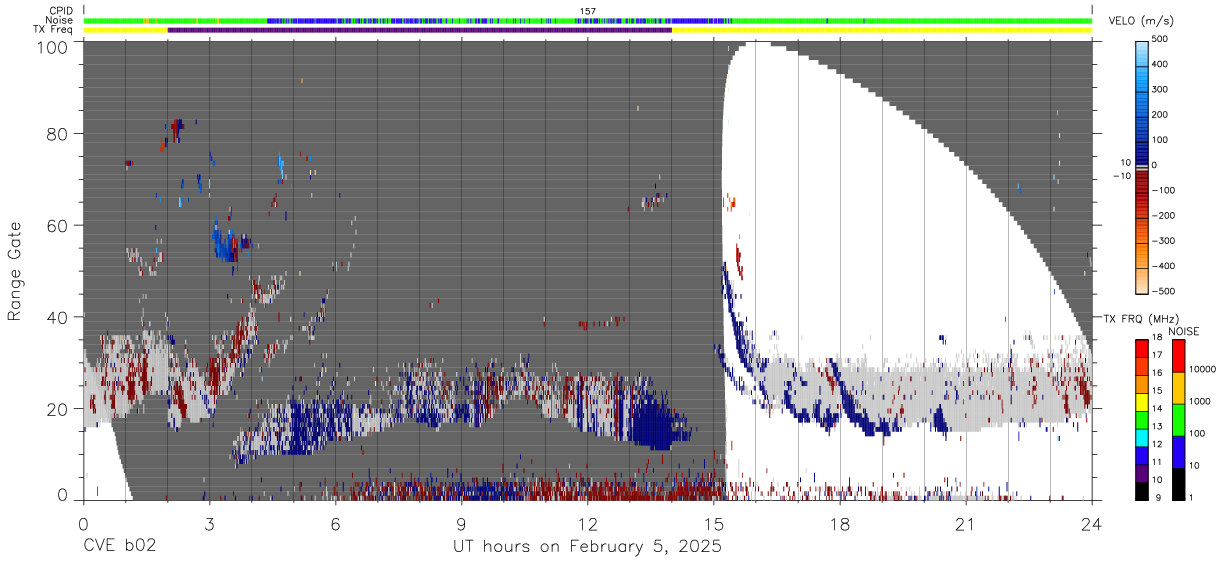The width and height of the screenshot is (1228, 567).
Task: Click the VELO (m/s) legend title
Action: [x=1141, y=21]
